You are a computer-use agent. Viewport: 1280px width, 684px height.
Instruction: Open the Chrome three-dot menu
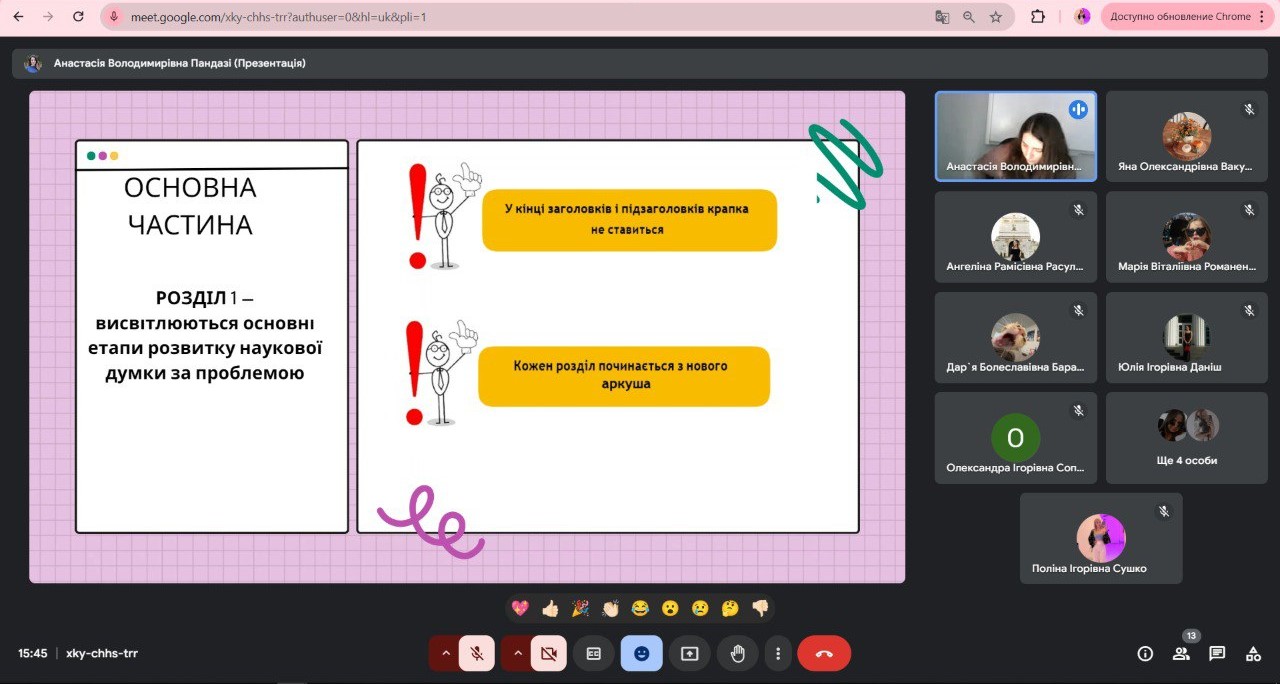point(1262,16)
